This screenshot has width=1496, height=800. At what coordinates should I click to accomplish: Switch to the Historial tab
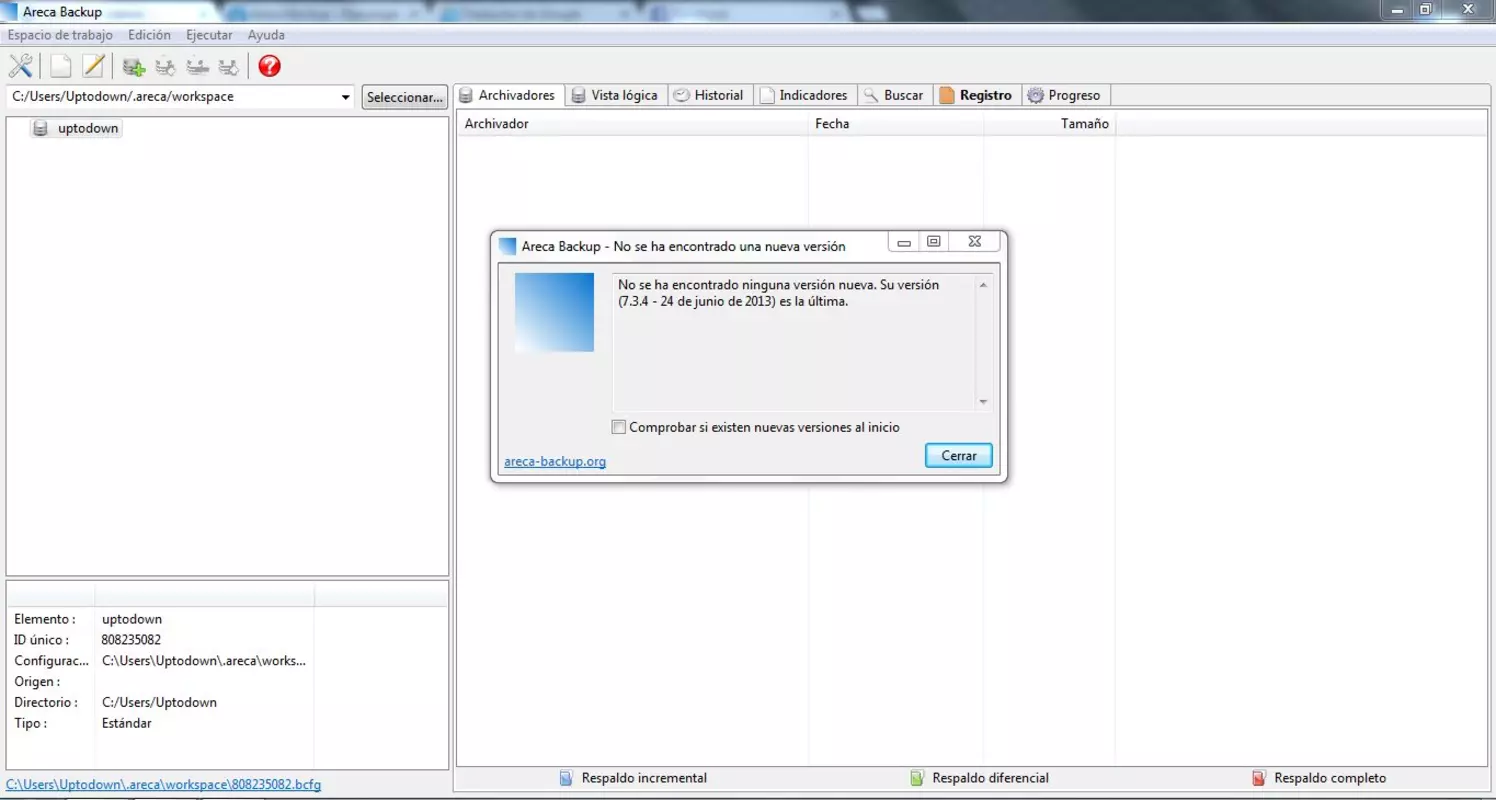pyautogui.click(x=709, y=95)
